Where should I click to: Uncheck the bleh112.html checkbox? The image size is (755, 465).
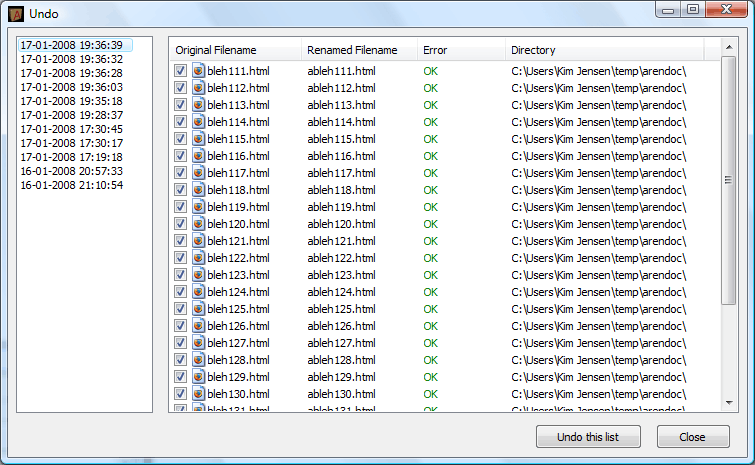181,88
